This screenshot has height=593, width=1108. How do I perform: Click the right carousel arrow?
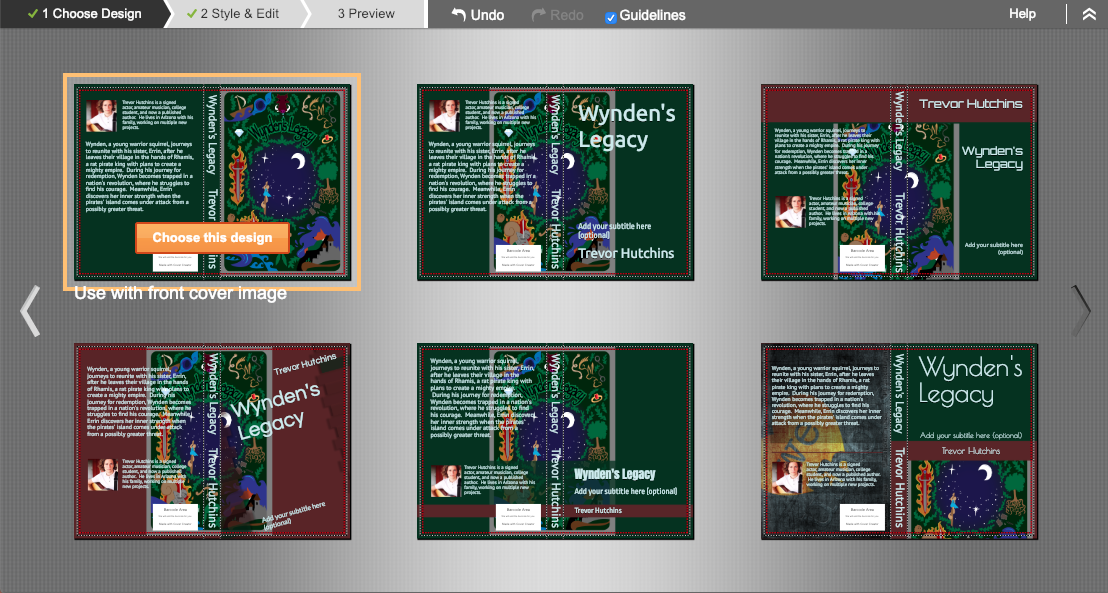(x=1080, y=310)
